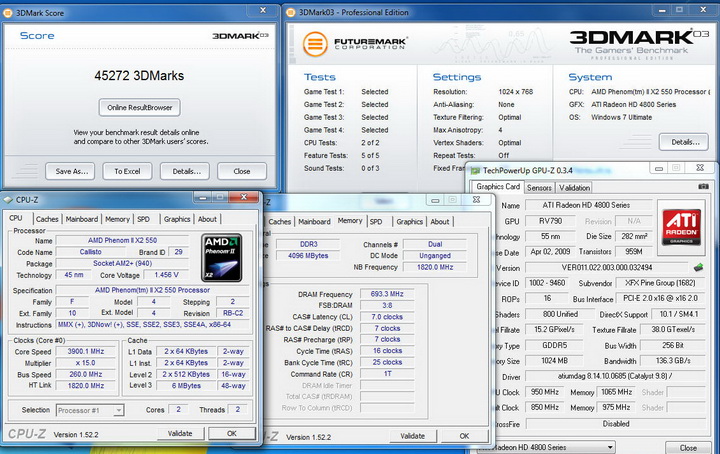The width and height of the screenshot is (720, 454).
Task: Open the About tab in front CPU-Z
Action: click(x=207, y=219)
